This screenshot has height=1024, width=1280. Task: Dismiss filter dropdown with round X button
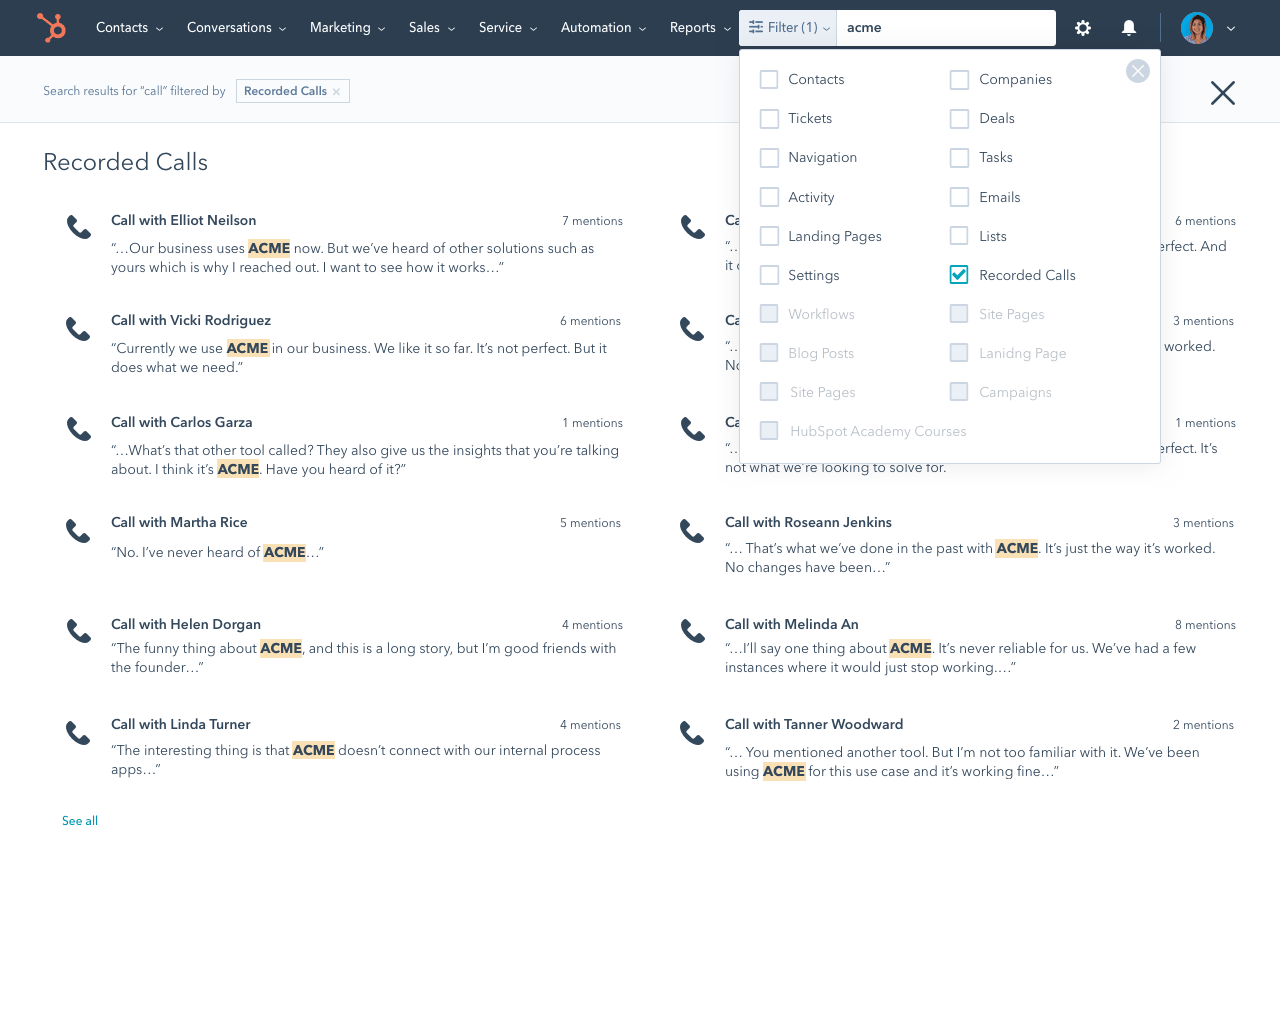(1138, 71)
